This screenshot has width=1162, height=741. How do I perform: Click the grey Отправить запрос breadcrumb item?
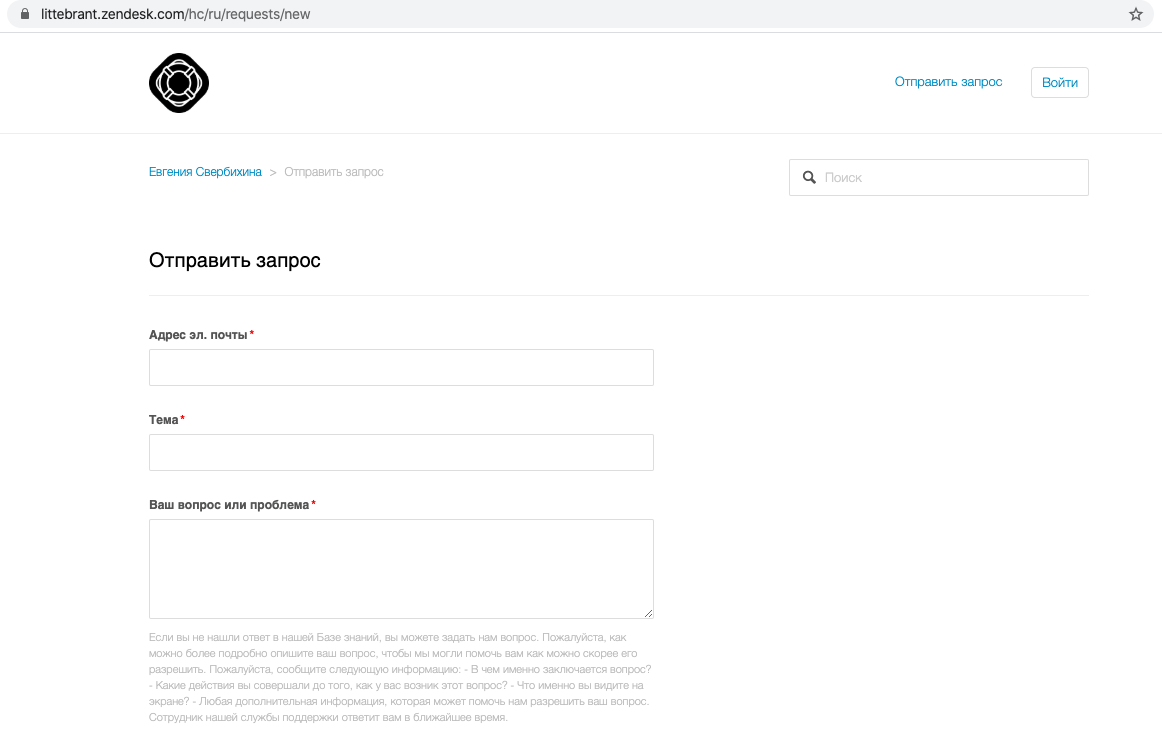coord(334,172)
